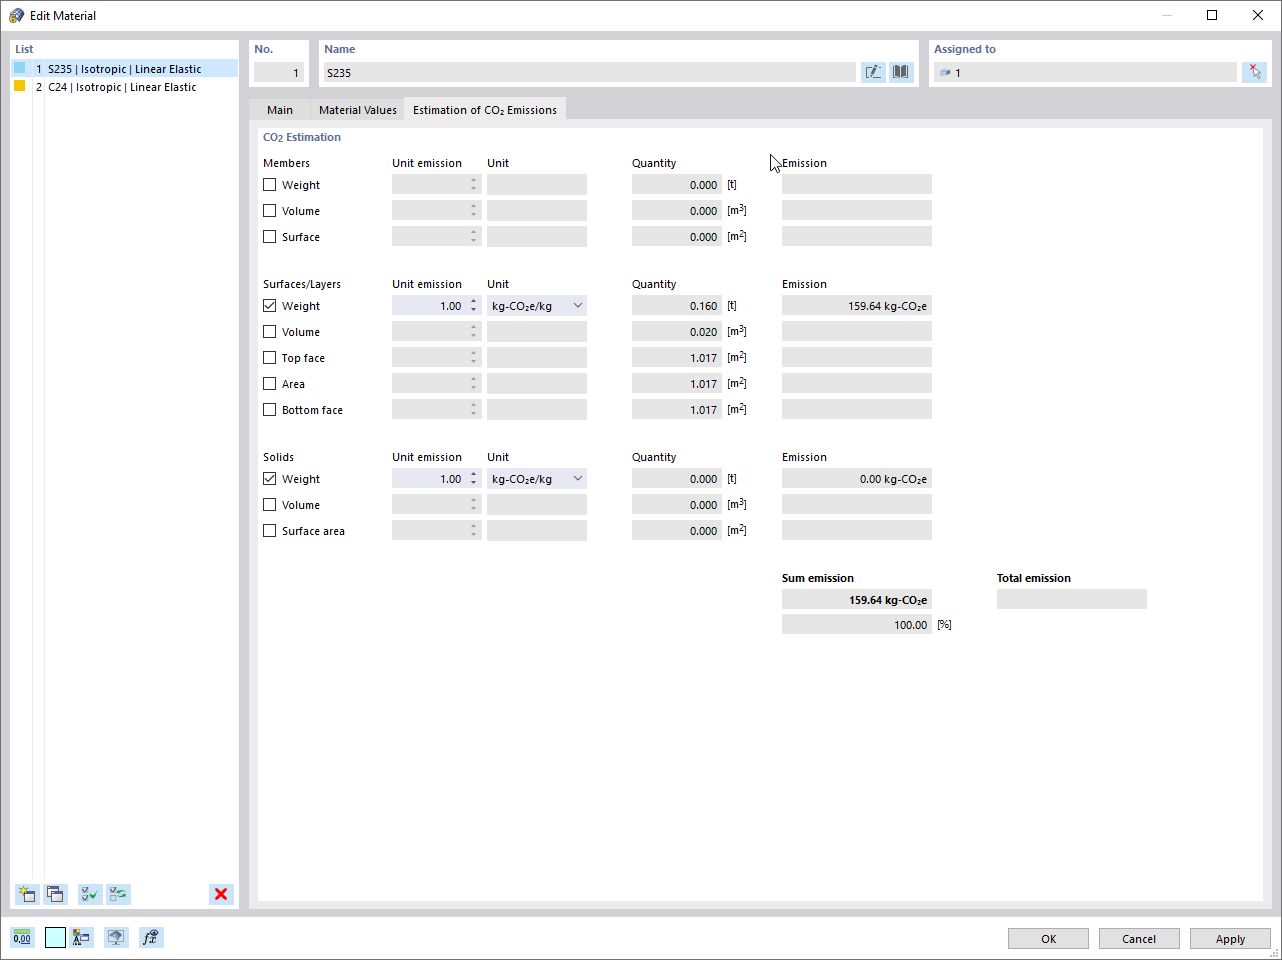This screenshot has height=960, width=1282.
Task: Open the formula fx viewer icon
Action: coord(151,937)
